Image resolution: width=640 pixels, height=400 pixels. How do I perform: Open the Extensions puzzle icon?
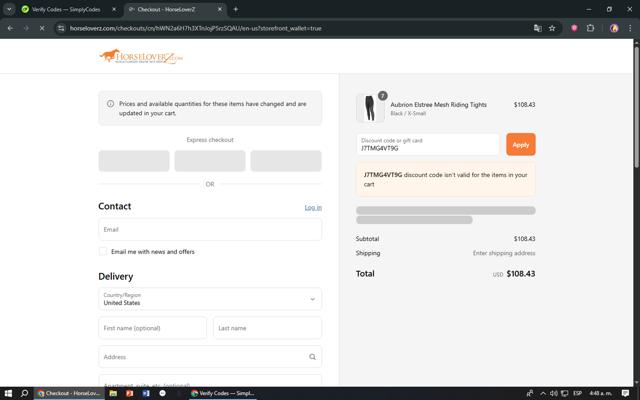[x=590, y=28]
